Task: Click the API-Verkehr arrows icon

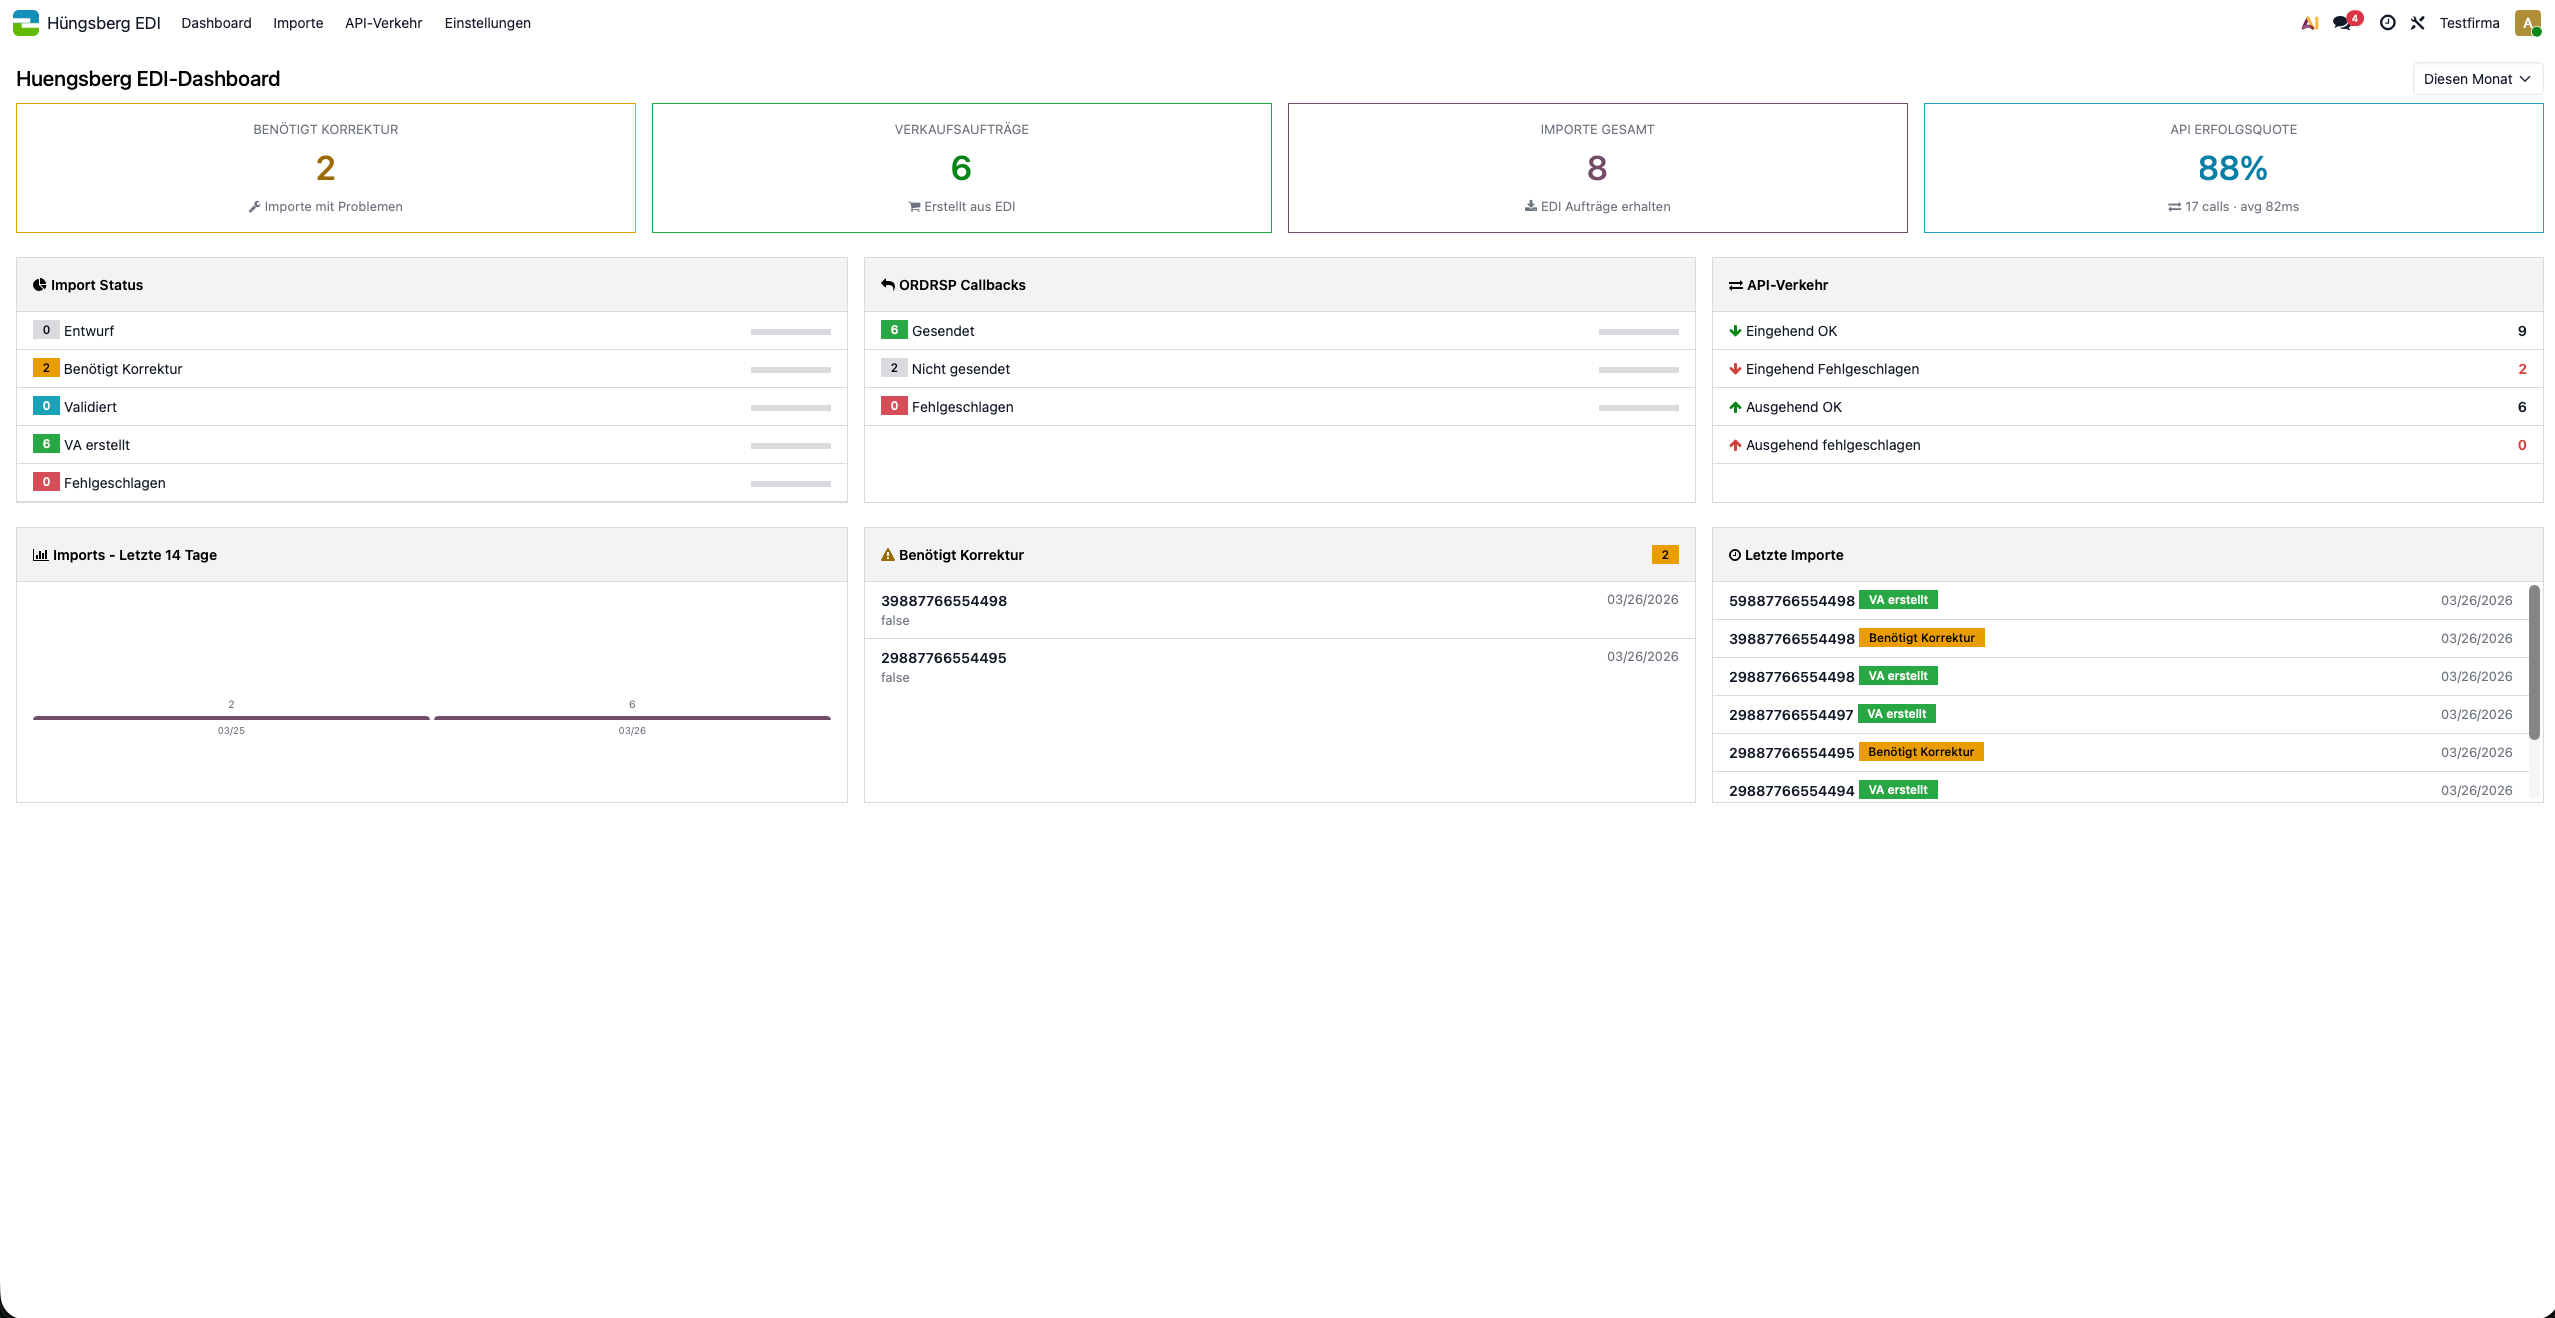Action: pyautogui.click(x=1736, y=284)
